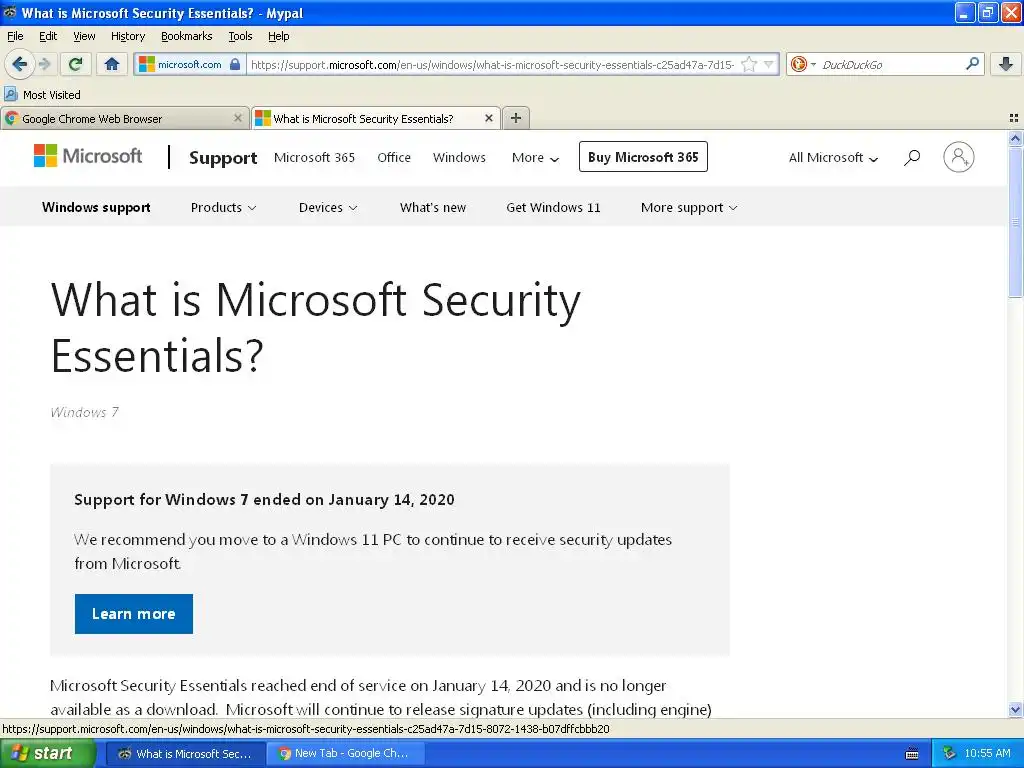Open URL history dropdown arrow
Screen dimensions: 1024x768
pyautogui.click(x=769, y=64)
